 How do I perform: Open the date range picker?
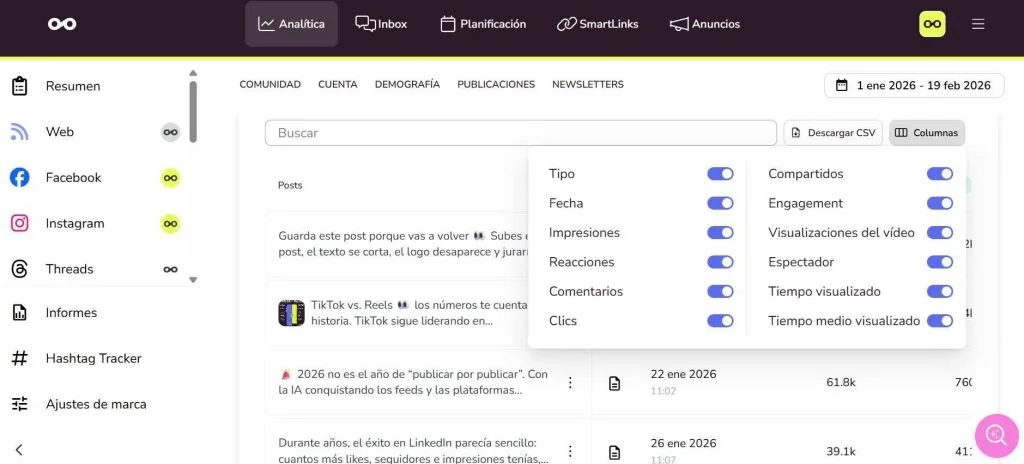[914, 86]
